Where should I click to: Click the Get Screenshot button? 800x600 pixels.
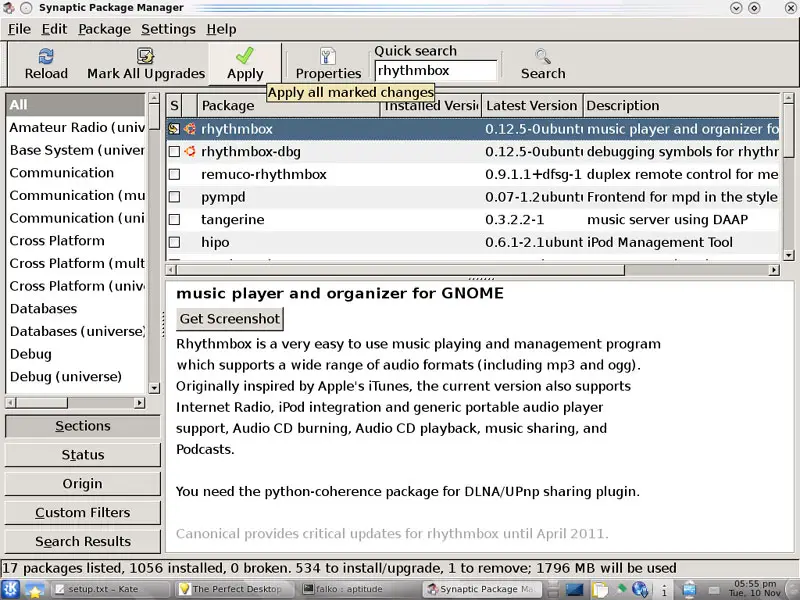tap(230, 319)
